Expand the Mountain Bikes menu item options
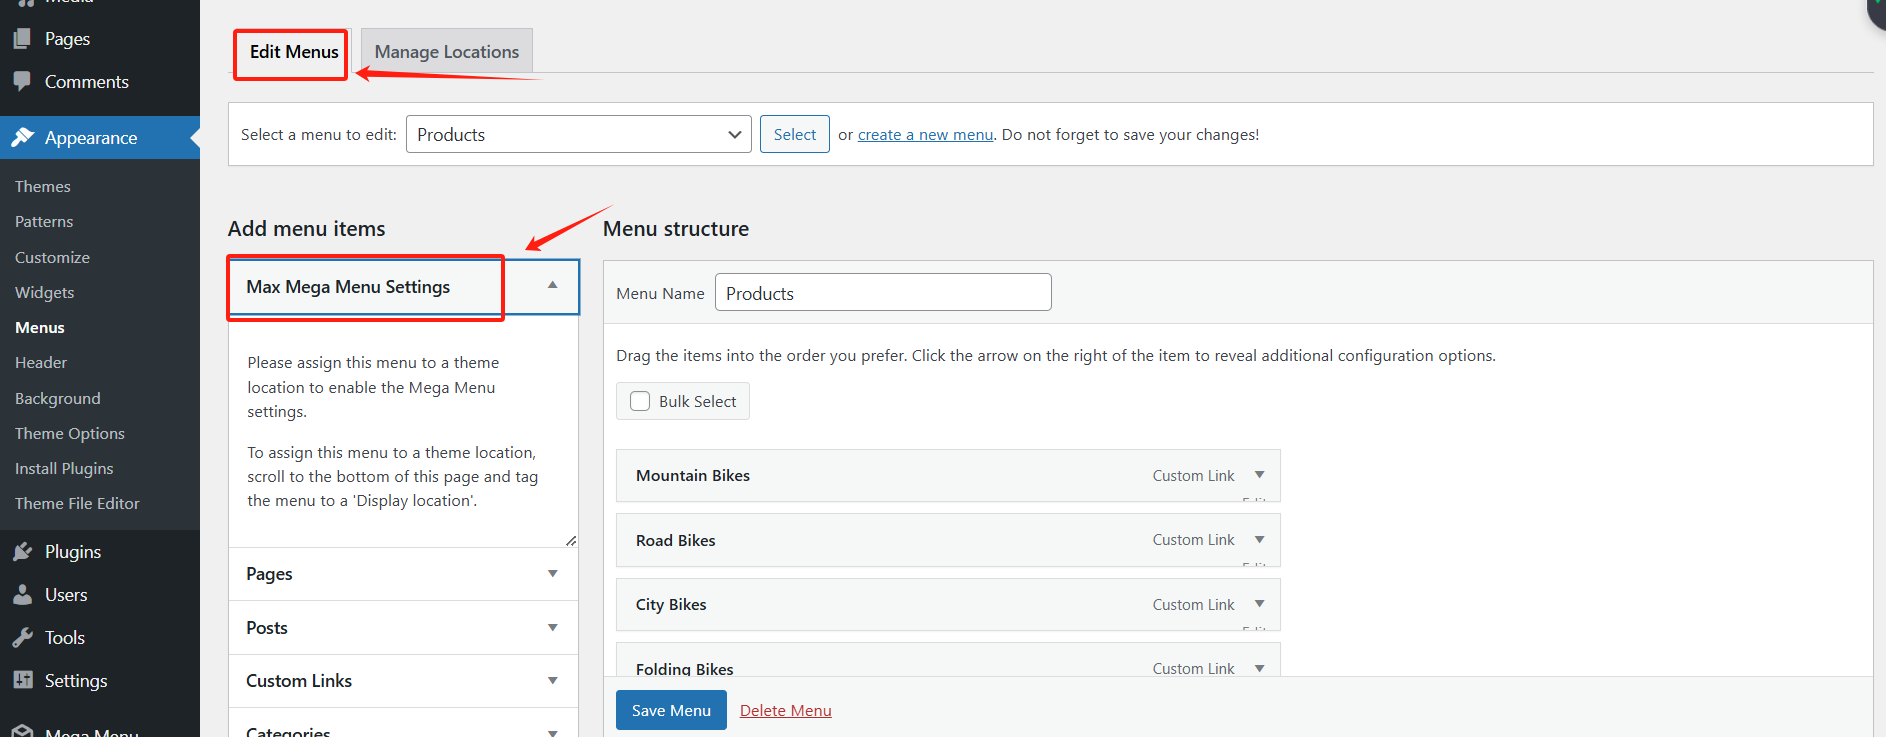 pos(1259,475)
